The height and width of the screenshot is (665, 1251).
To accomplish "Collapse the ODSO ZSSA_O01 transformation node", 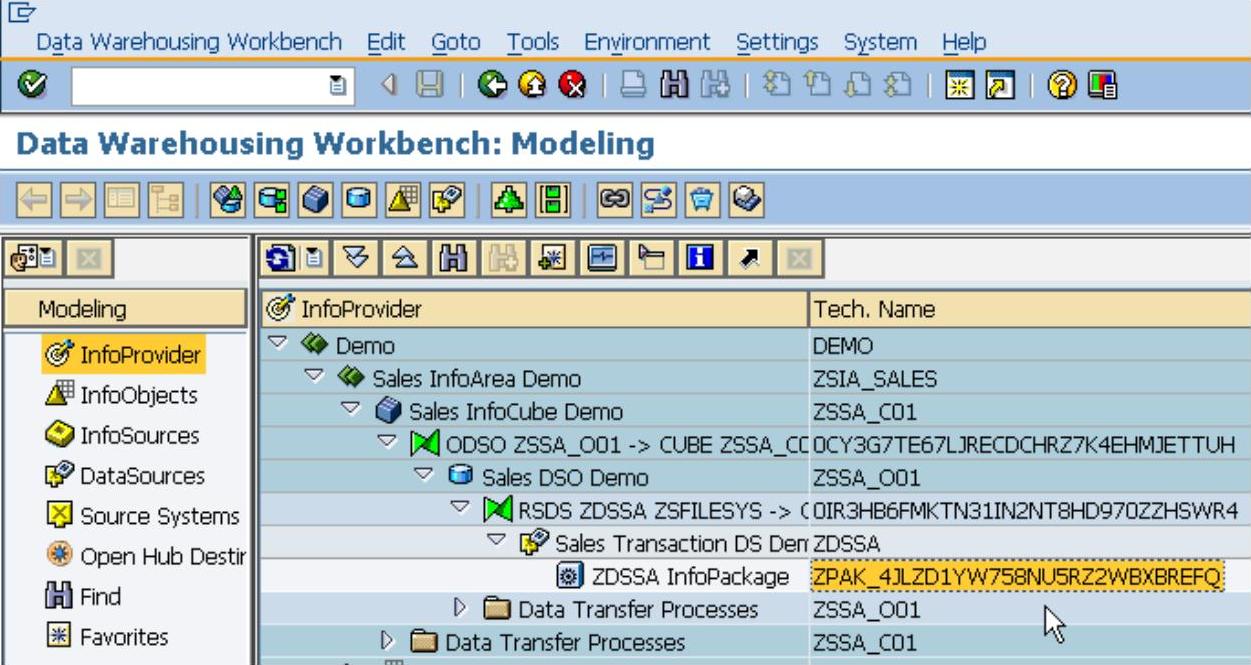I will (388, 442).
